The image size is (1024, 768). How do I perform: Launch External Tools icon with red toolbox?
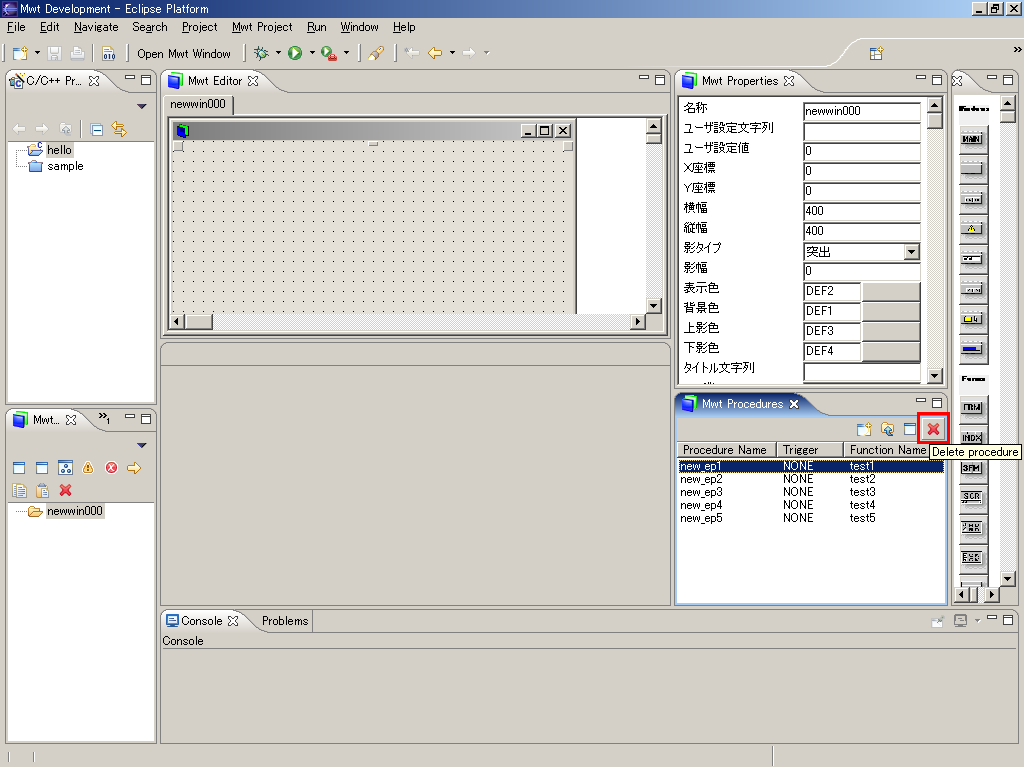[x=329, y=54]
